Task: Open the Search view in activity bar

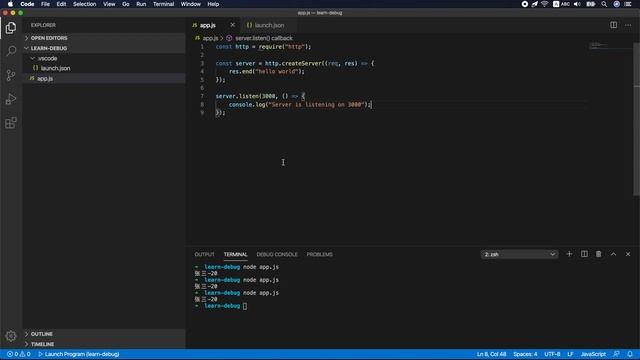Action: click(11, 51)
